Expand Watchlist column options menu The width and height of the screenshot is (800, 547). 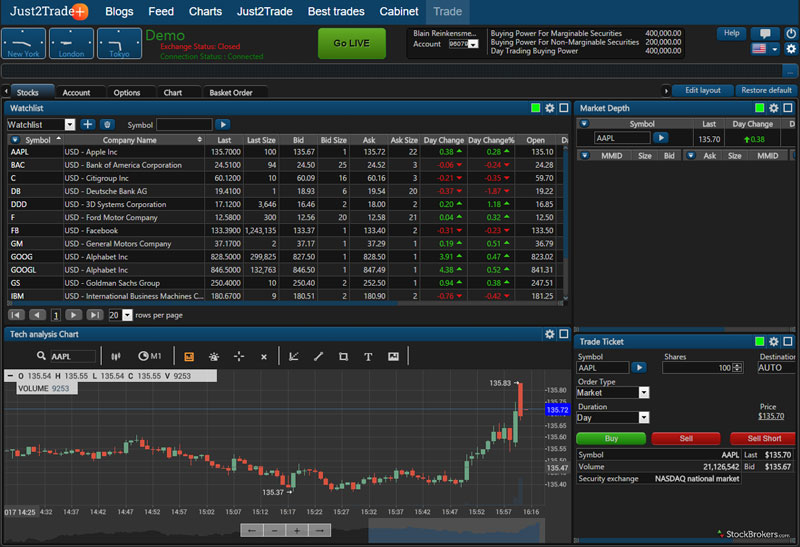click(x=15, y=140)
